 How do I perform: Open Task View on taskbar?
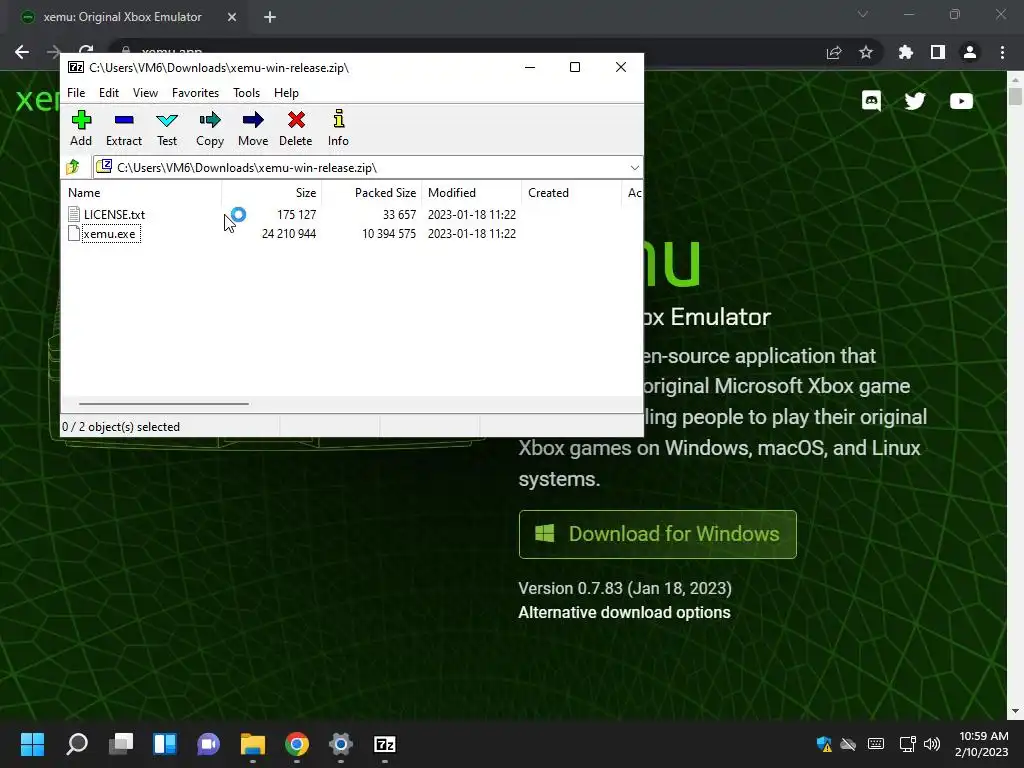pyautogui.click(x=121, y=744)
